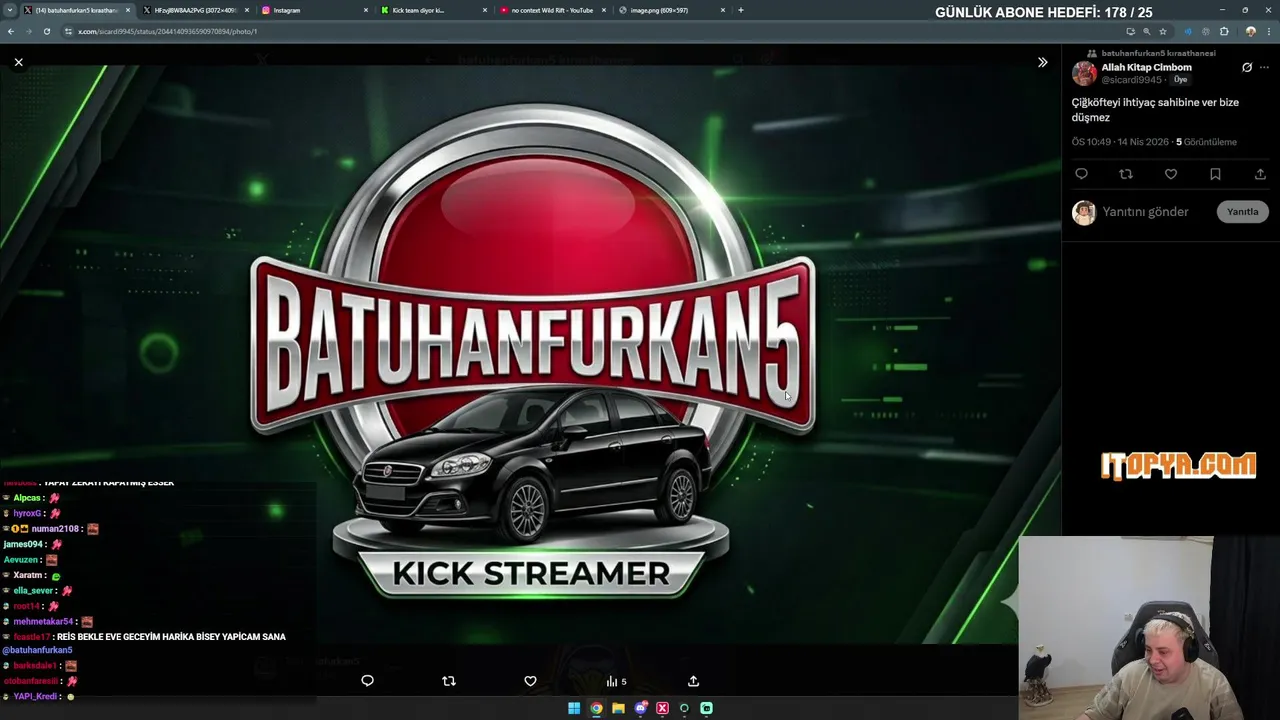This screenshot has height=720, width=1280.
Task: Open the red X app in taskbar
Action: (x=662, y=708)
